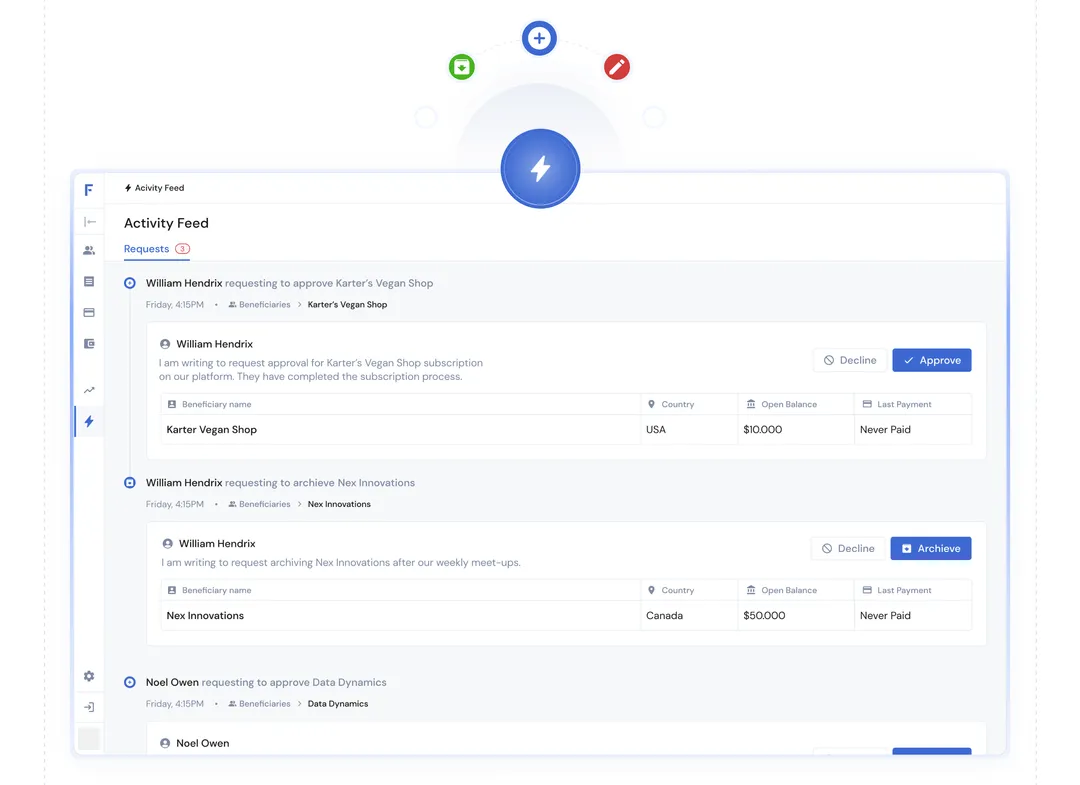This screenshot has height=785, width=1080.
Task: Click Noel Owen avatar icon
Action: tap(165, 743)
